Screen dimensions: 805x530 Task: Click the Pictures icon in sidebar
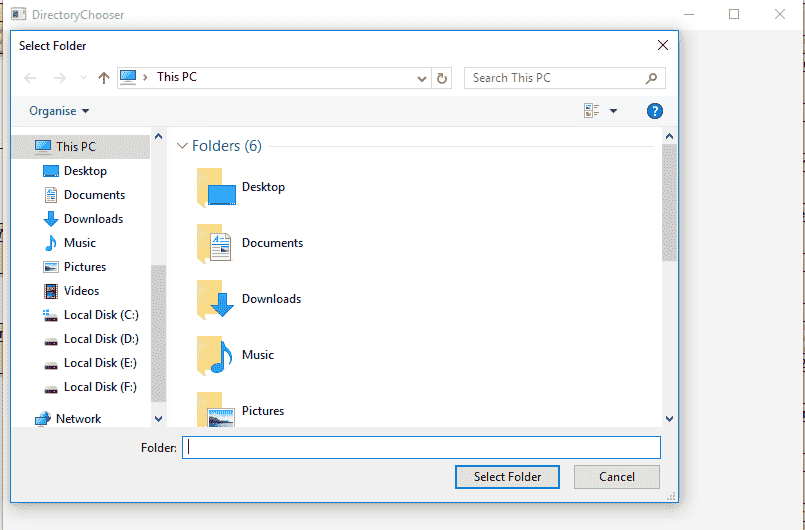pyautogui.click(x=51, y=267)
